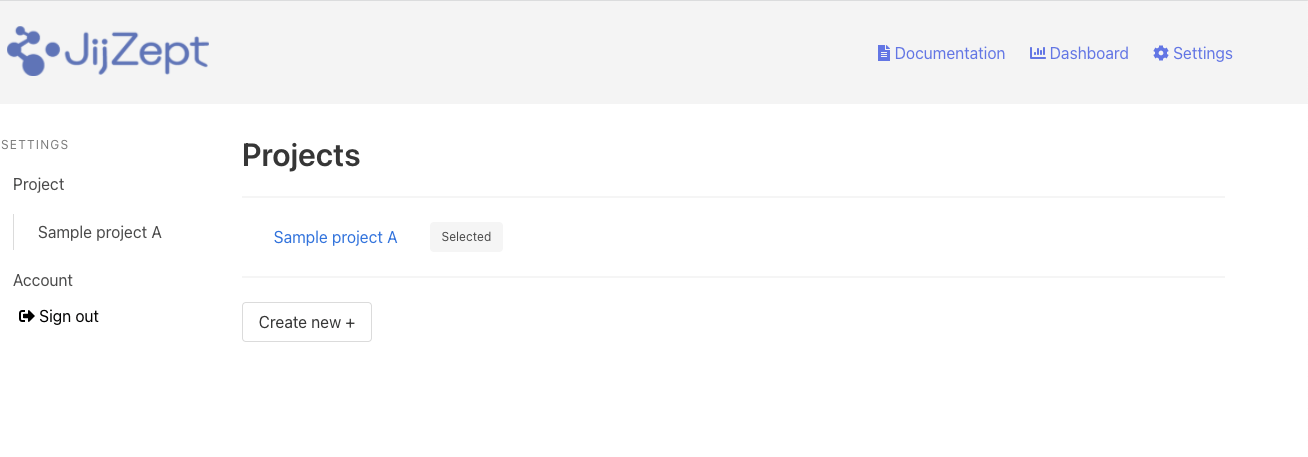Click empty area of Sample project row

coord(850,237)
